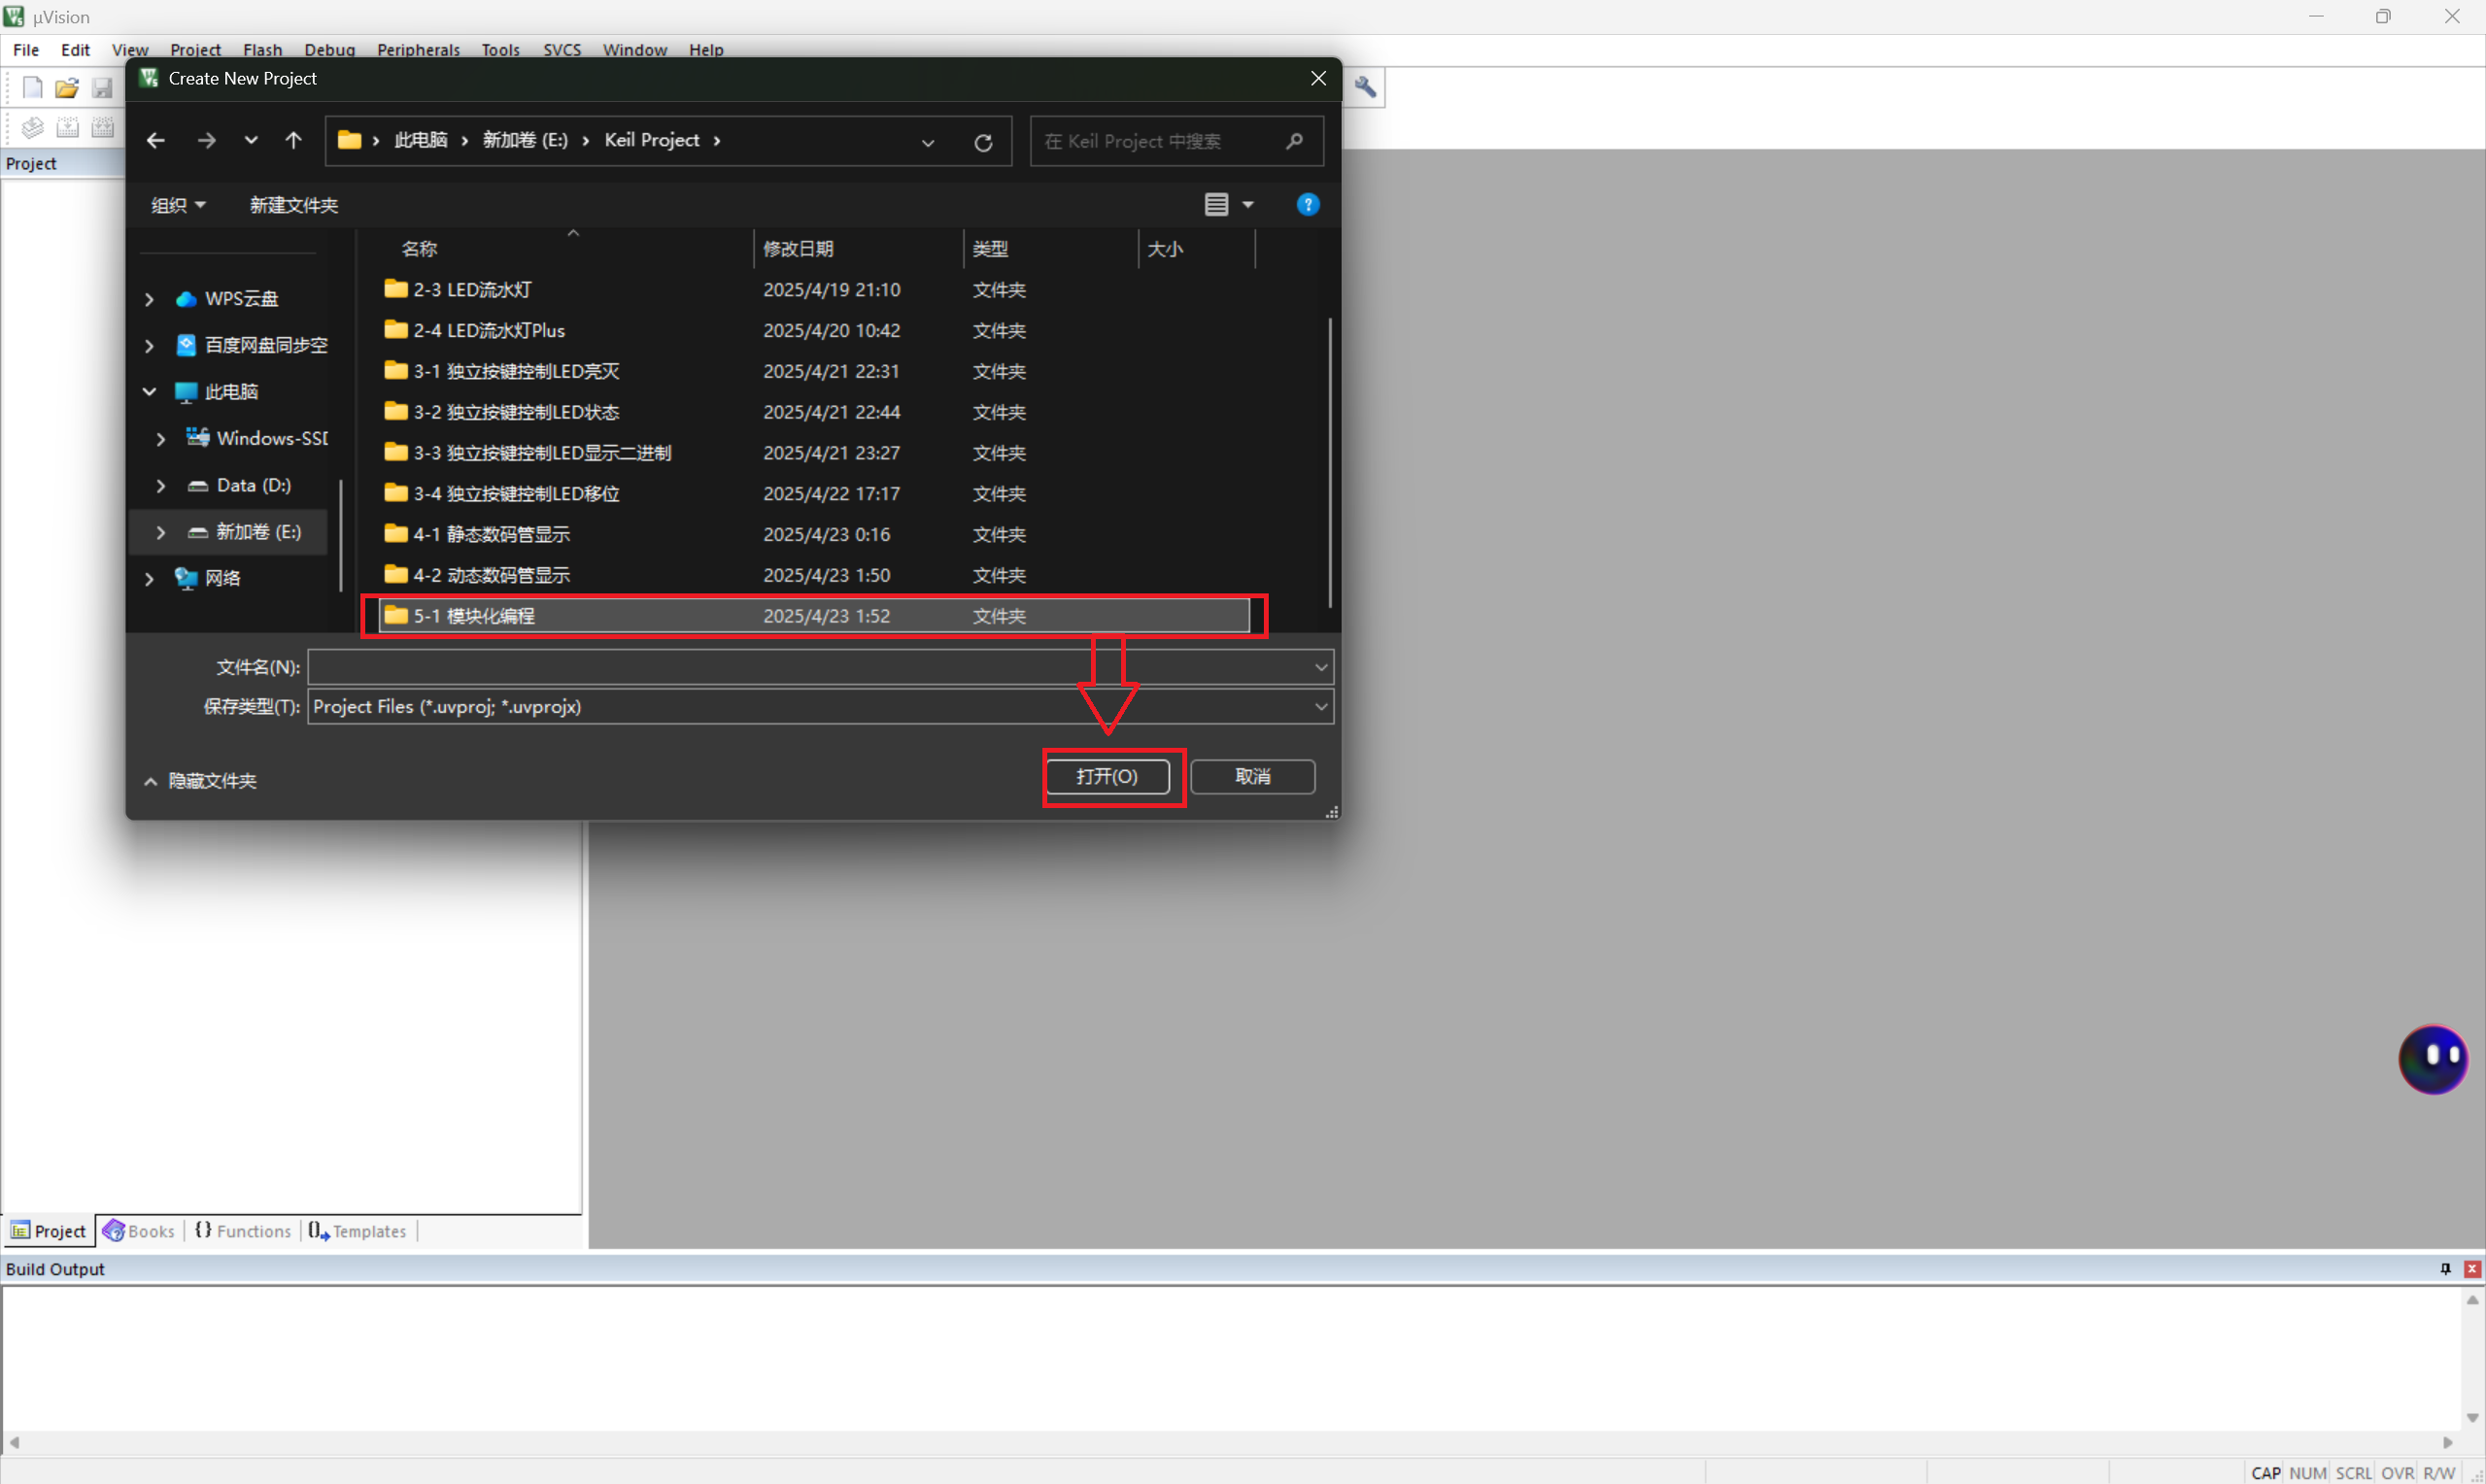
Task: Refresh the Keil Project folder listing
Action: 983,142
